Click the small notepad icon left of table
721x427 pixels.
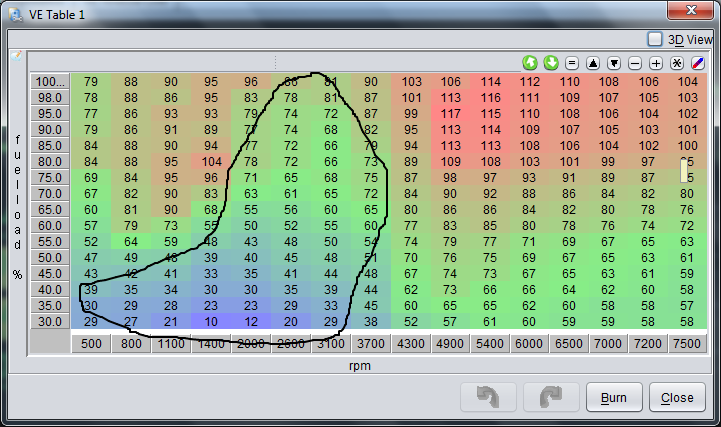[17, 56]
